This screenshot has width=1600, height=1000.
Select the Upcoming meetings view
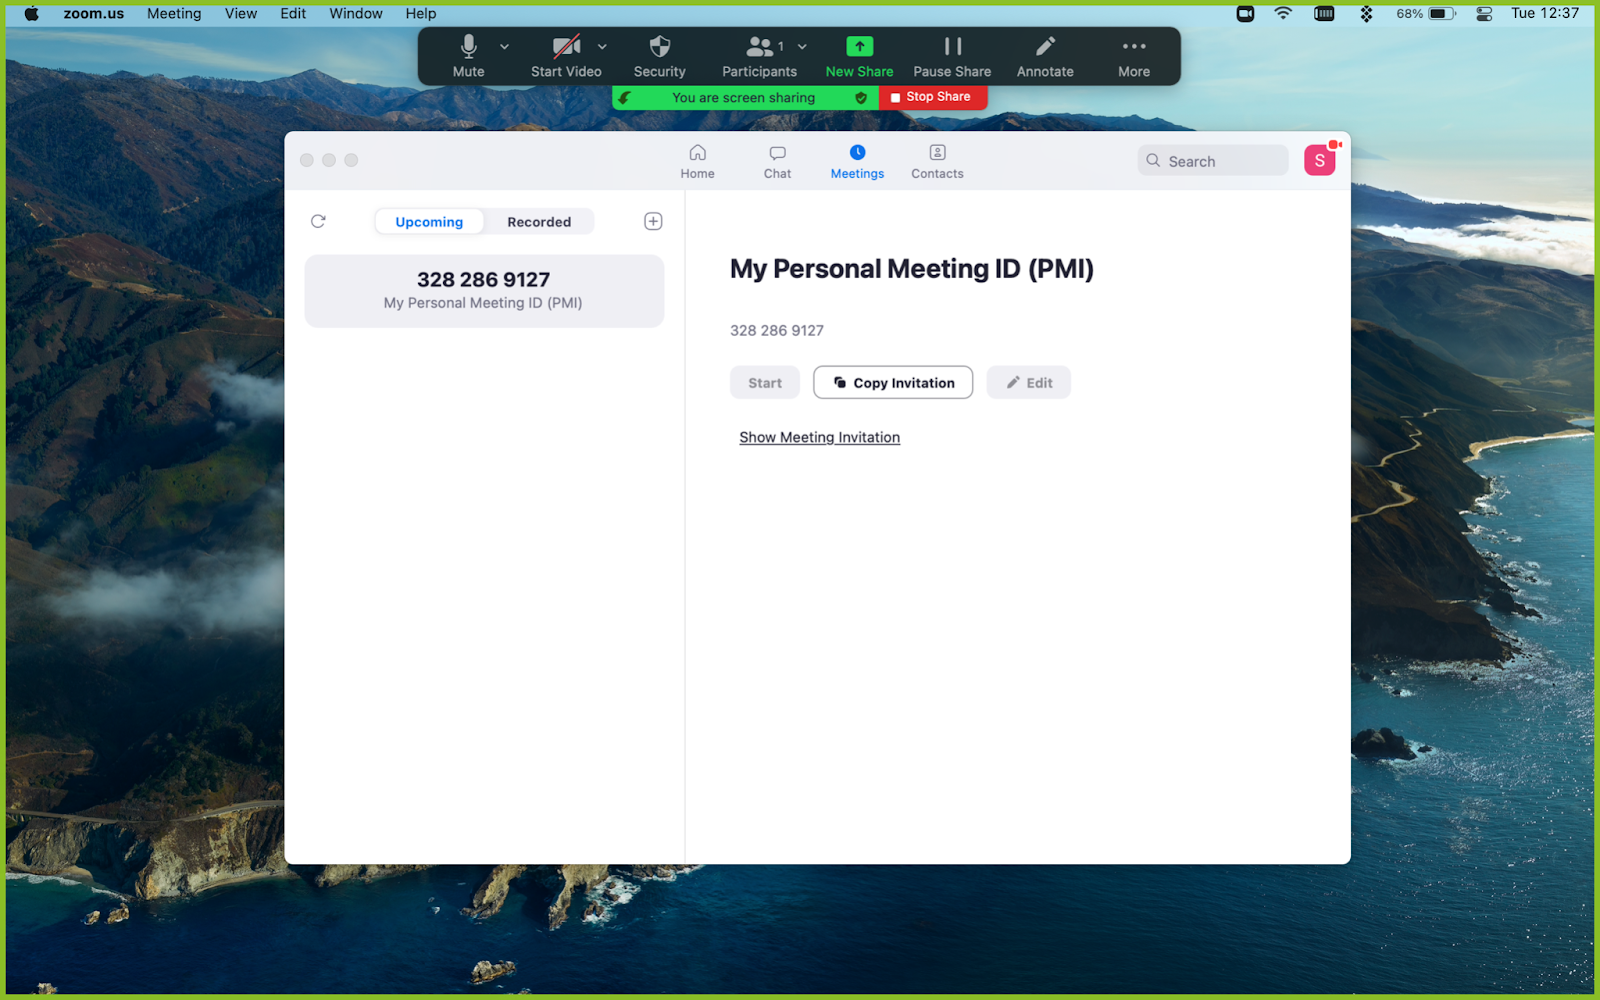pyautogui.click(x=428, y=221)
